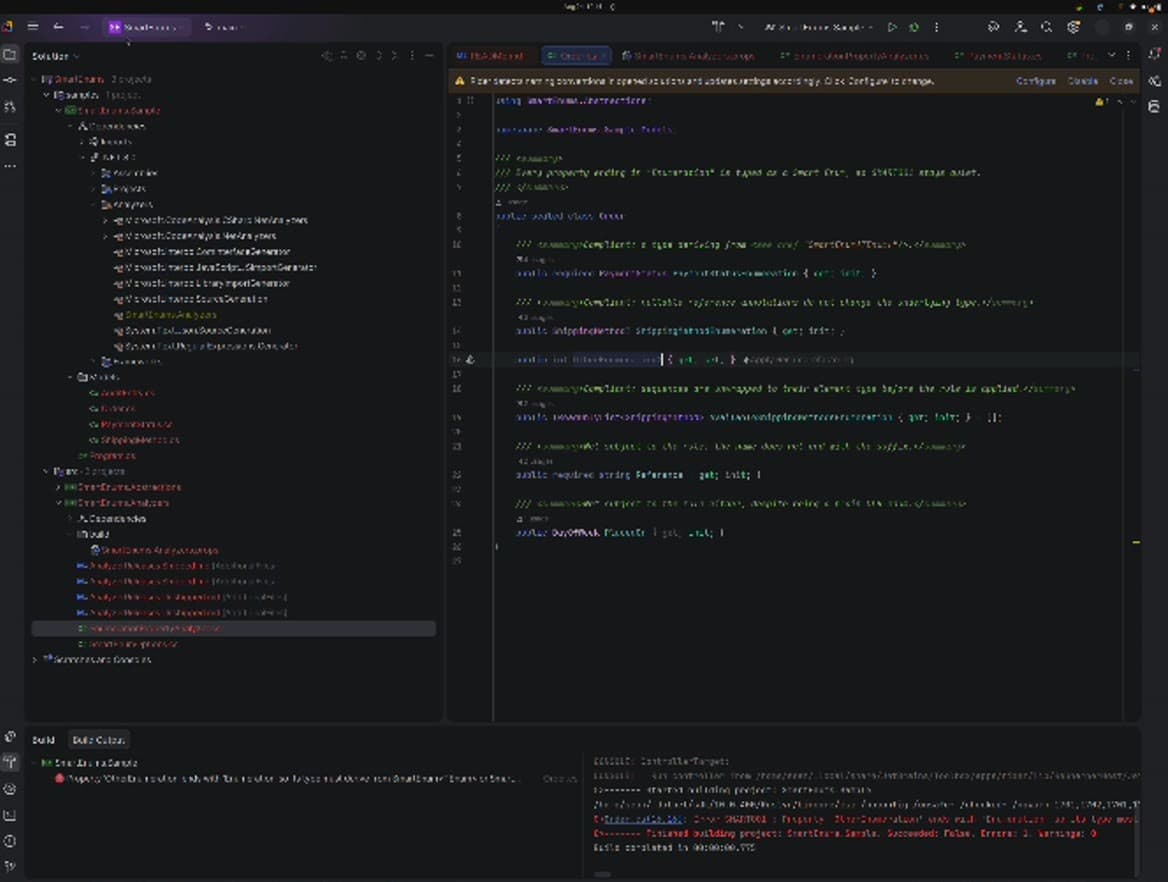This screenshot has width=1168, height=882.
Task: Open SmartEnums.Analyzers.props tab
Action: [689, 56]
